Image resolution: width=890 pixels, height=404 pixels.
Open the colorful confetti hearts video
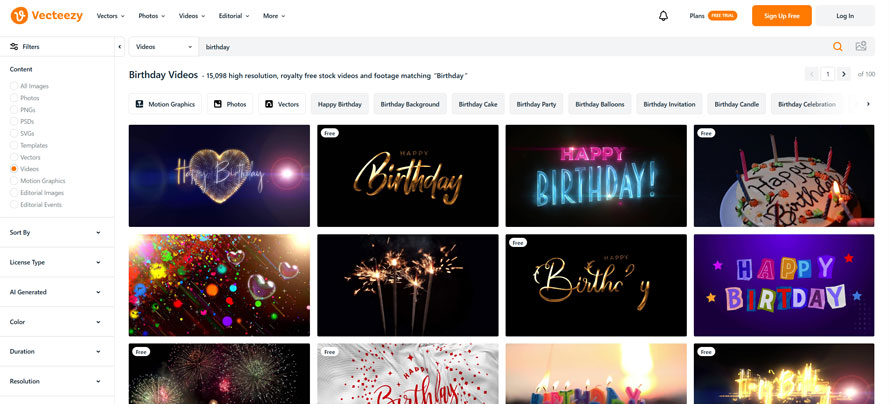pos(219,285)
